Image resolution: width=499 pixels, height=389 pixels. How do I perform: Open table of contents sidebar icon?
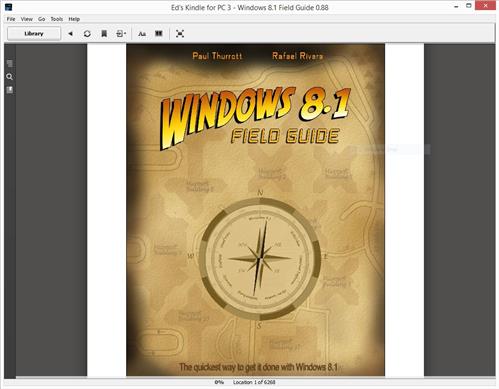coord(10,63)
